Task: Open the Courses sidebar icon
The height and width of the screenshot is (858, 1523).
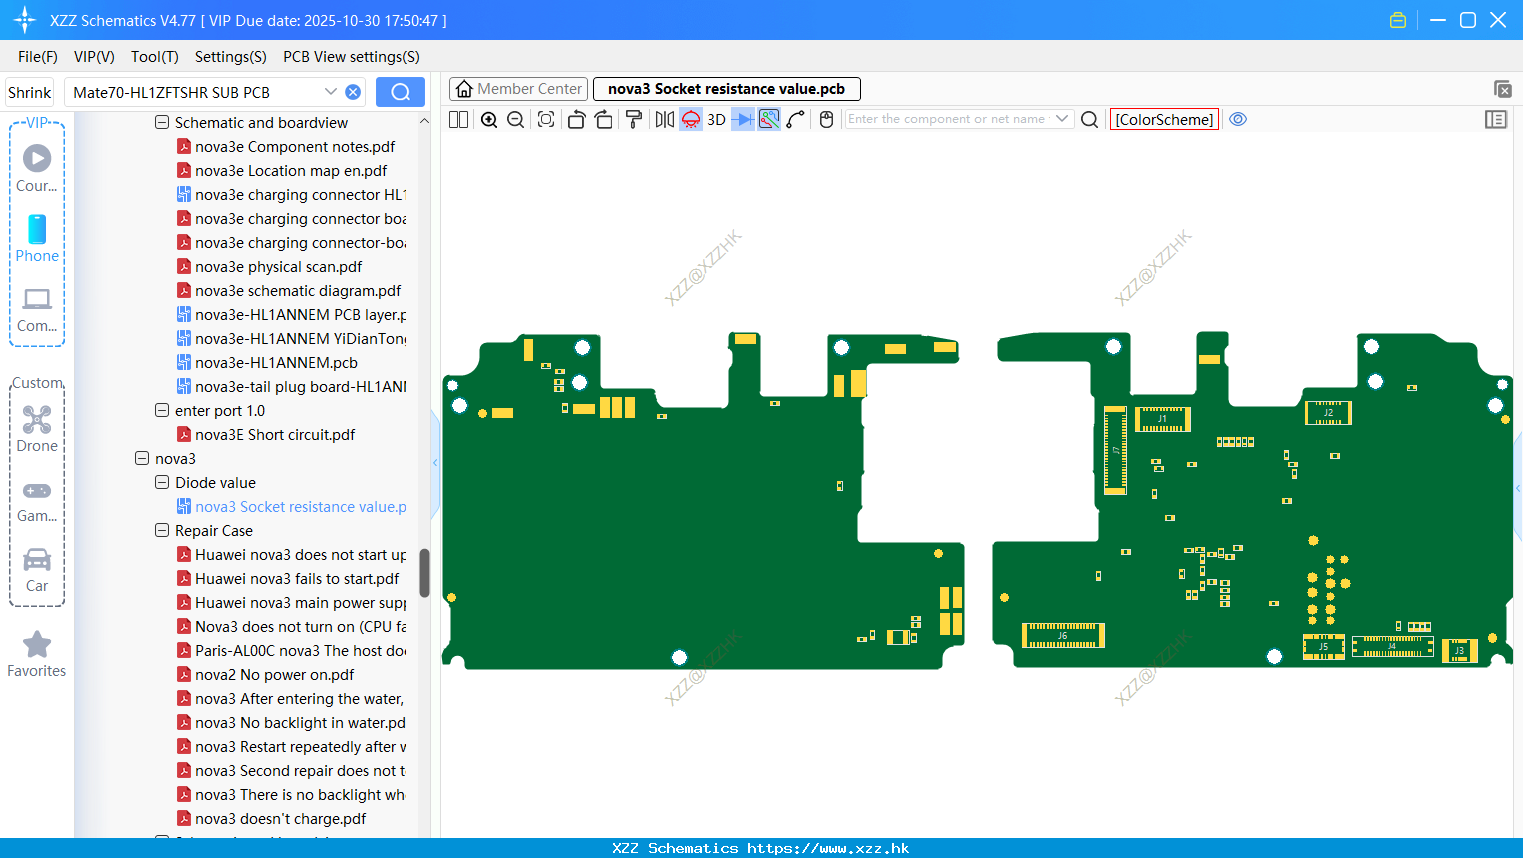Action: 37,168
